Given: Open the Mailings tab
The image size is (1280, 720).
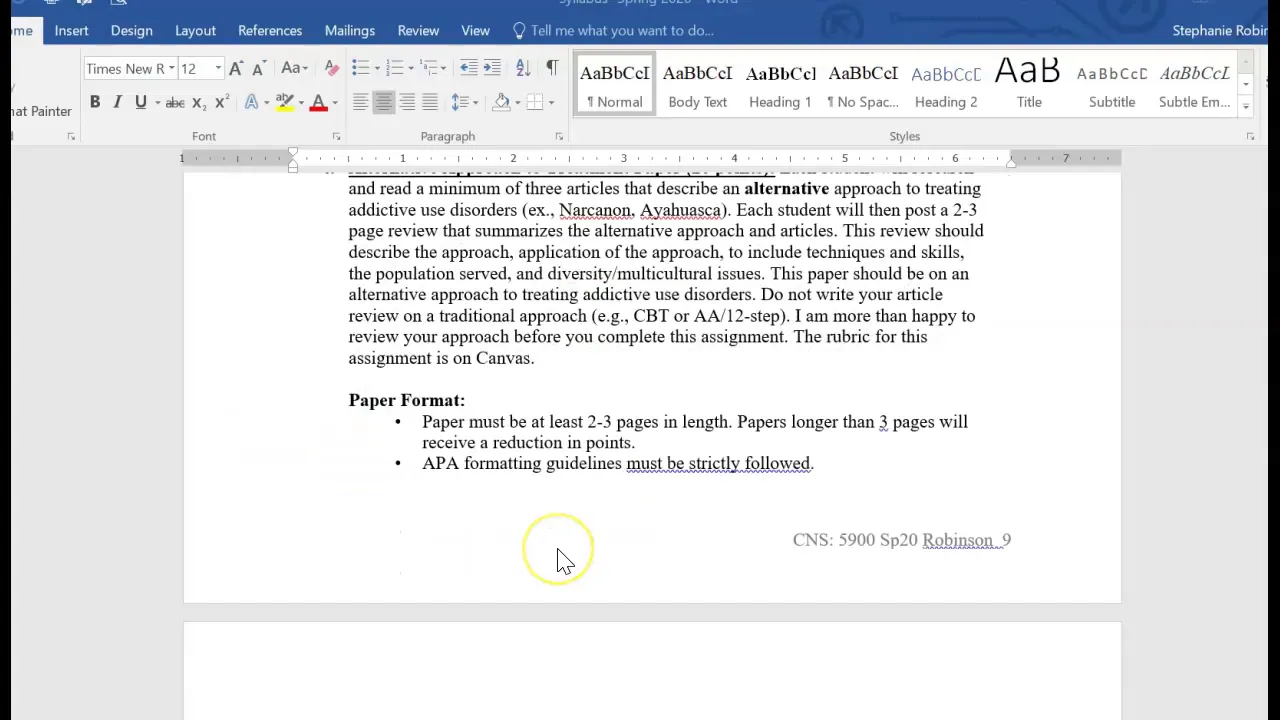Looking at the screenshot, I should [x=350, y=30].
